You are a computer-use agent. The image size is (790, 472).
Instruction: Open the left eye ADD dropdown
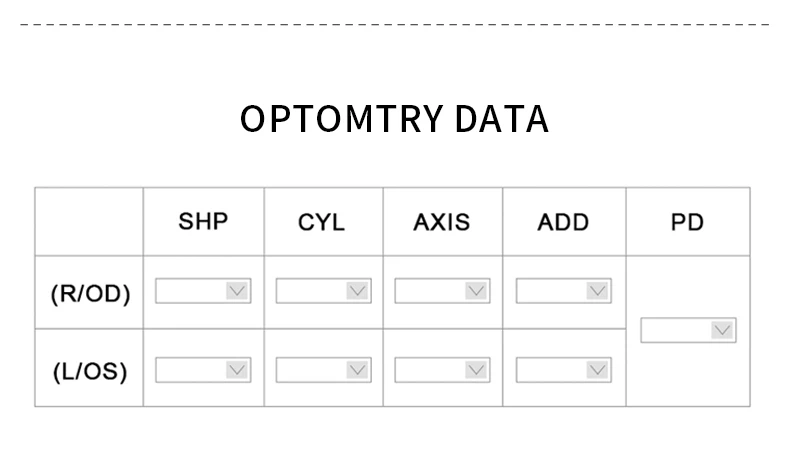(x=563, y=370)
